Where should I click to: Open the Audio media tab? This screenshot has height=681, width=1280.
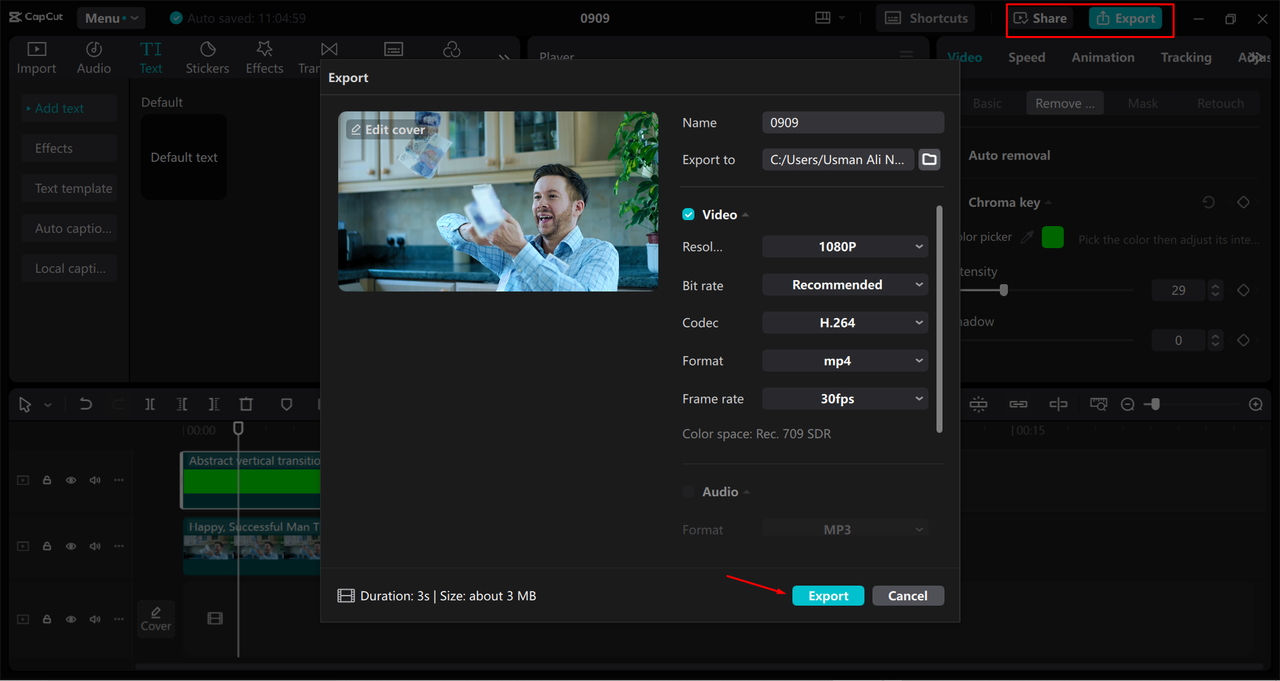94,58
